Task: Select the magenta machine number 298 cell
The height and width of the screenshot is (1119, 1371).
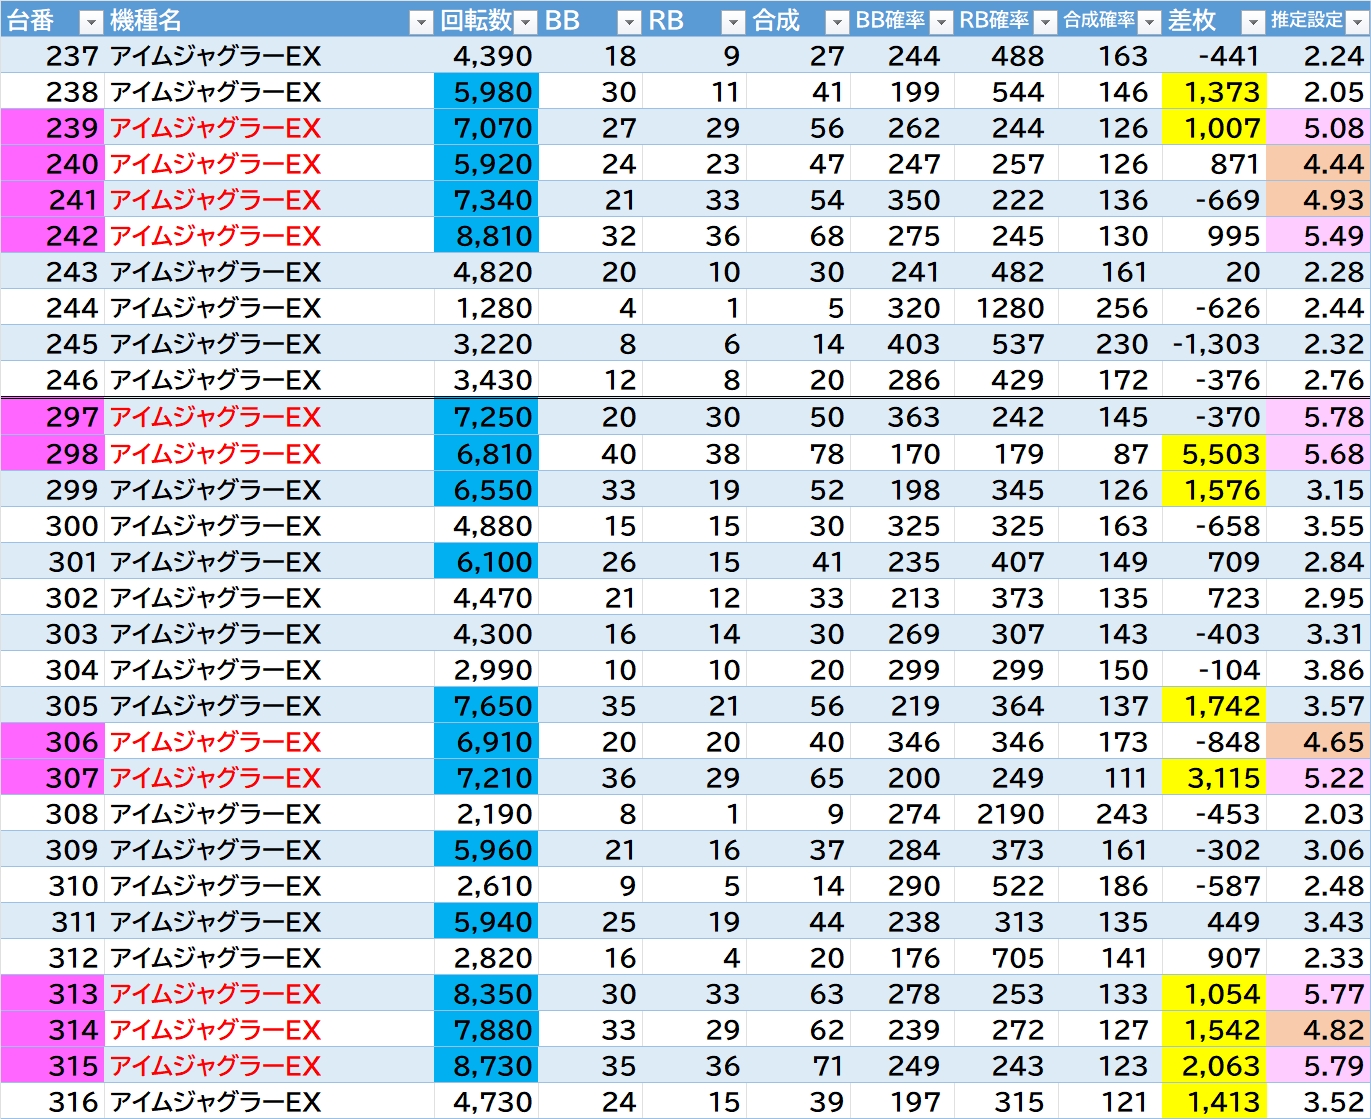Action: point(52,454)
